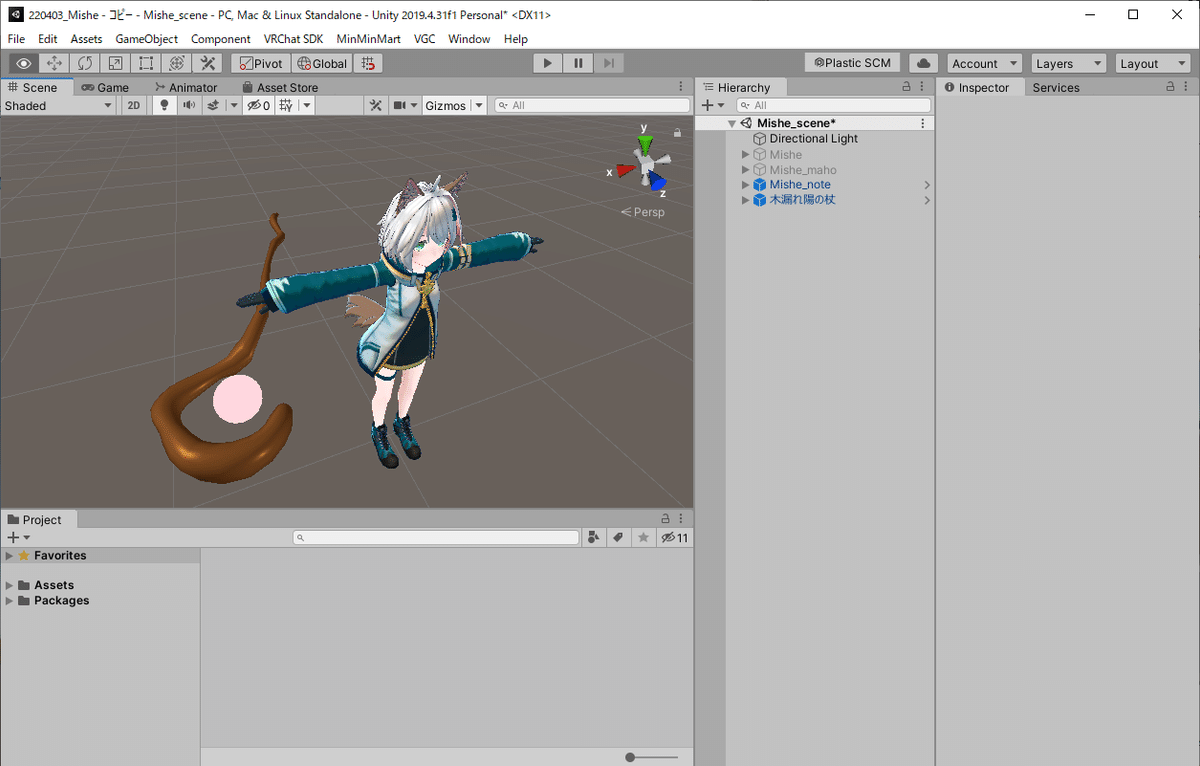Click the Pause button
The height and width of the screenshot is (766, 1200).
tap(578, 63)
